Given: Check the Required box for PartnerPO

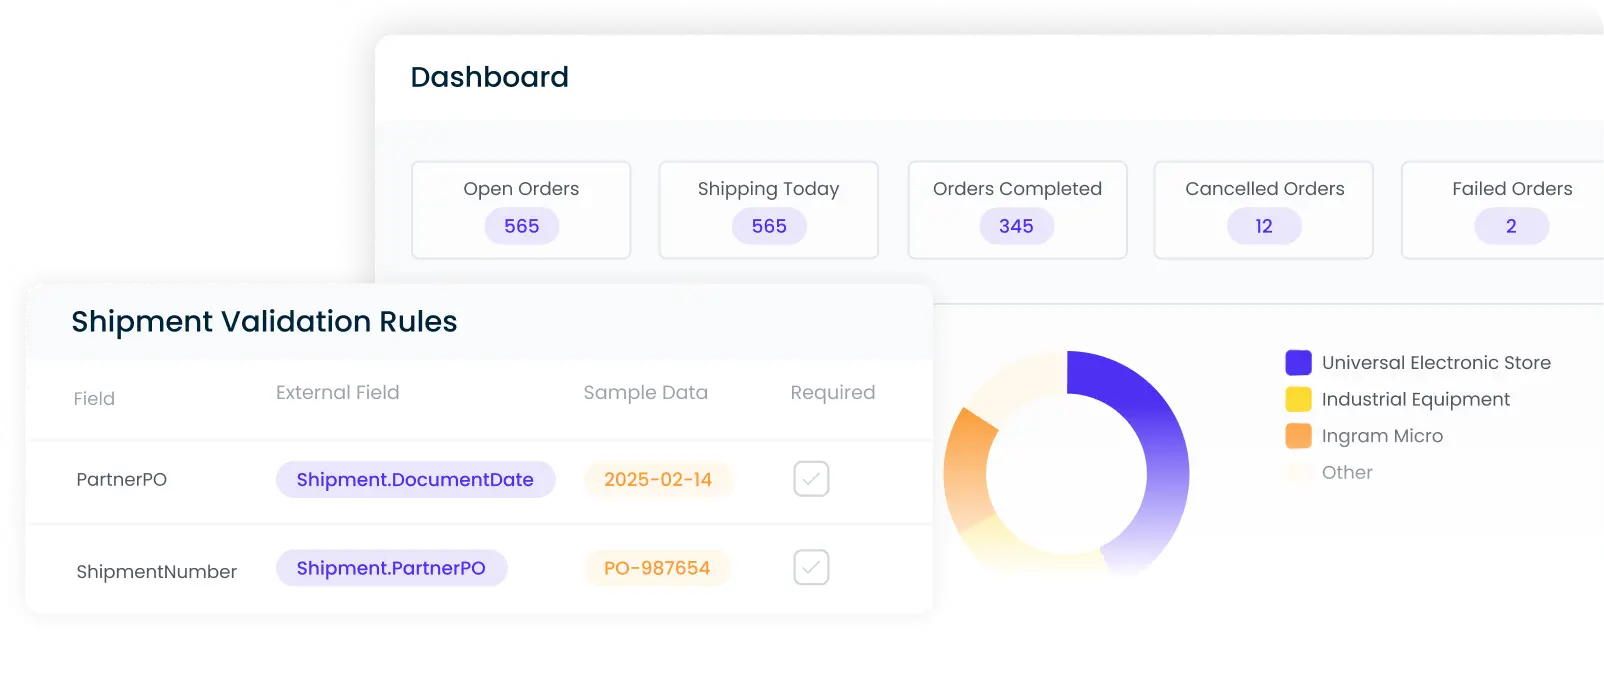Looking at the screenshot, I should (x=811, y=479).
